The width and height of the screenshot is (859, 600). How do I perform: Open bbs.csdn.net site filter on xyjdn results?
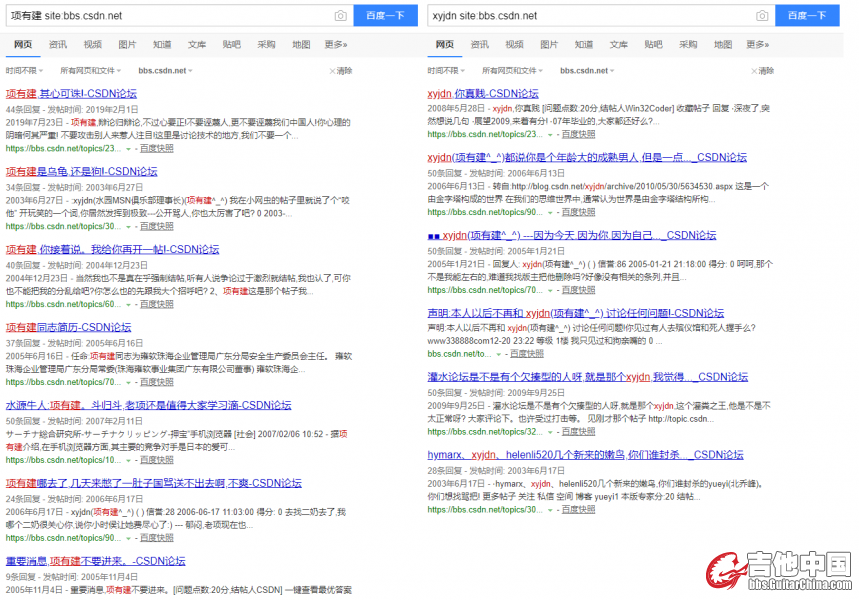(587, 71)
